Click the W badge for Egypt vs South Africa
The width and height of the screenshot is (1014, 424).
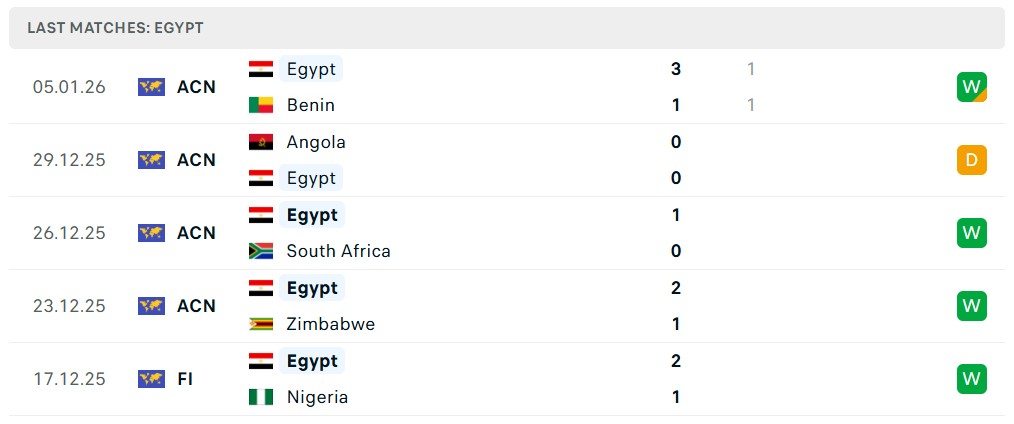(971, 233)
